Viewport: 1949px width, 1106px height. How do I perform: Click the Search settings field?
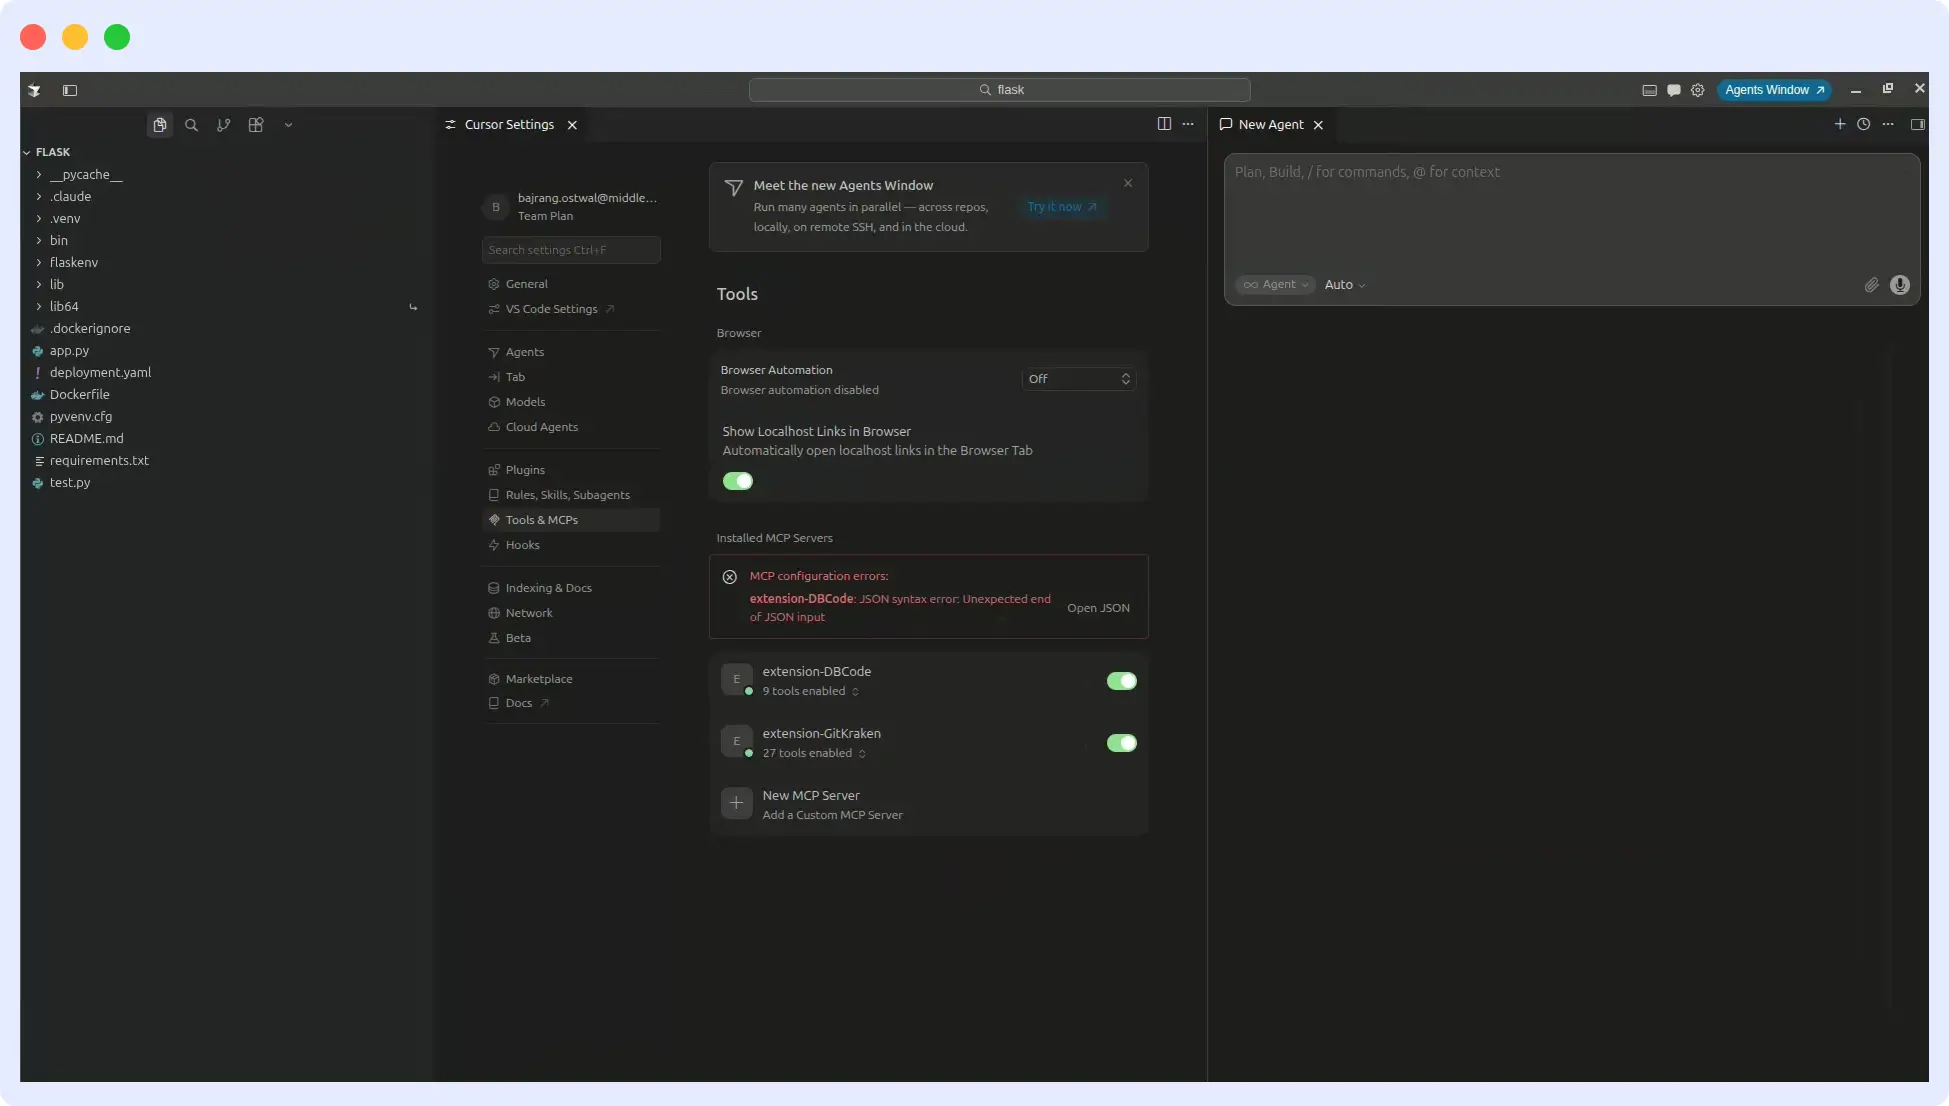[571, 250]
